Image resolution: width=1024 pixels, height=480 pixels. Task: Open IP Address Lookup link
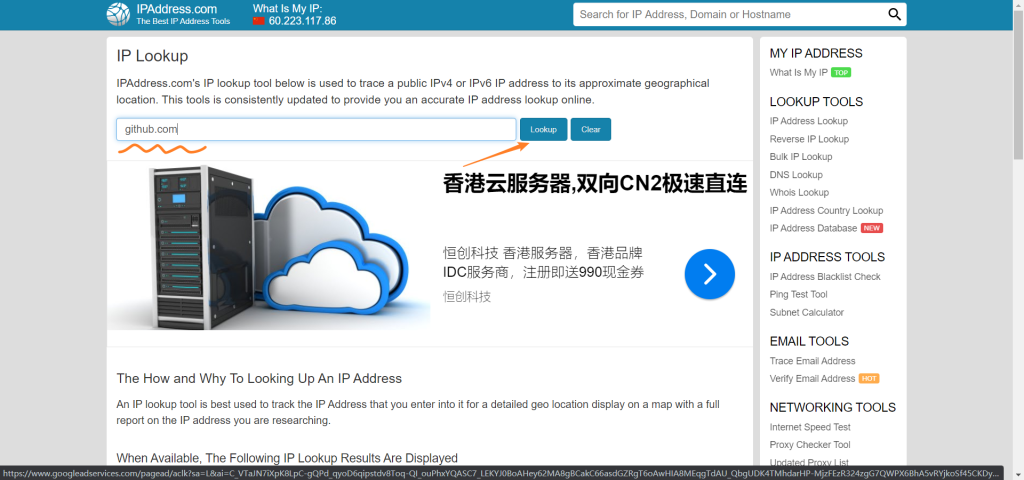coord(808,121)
